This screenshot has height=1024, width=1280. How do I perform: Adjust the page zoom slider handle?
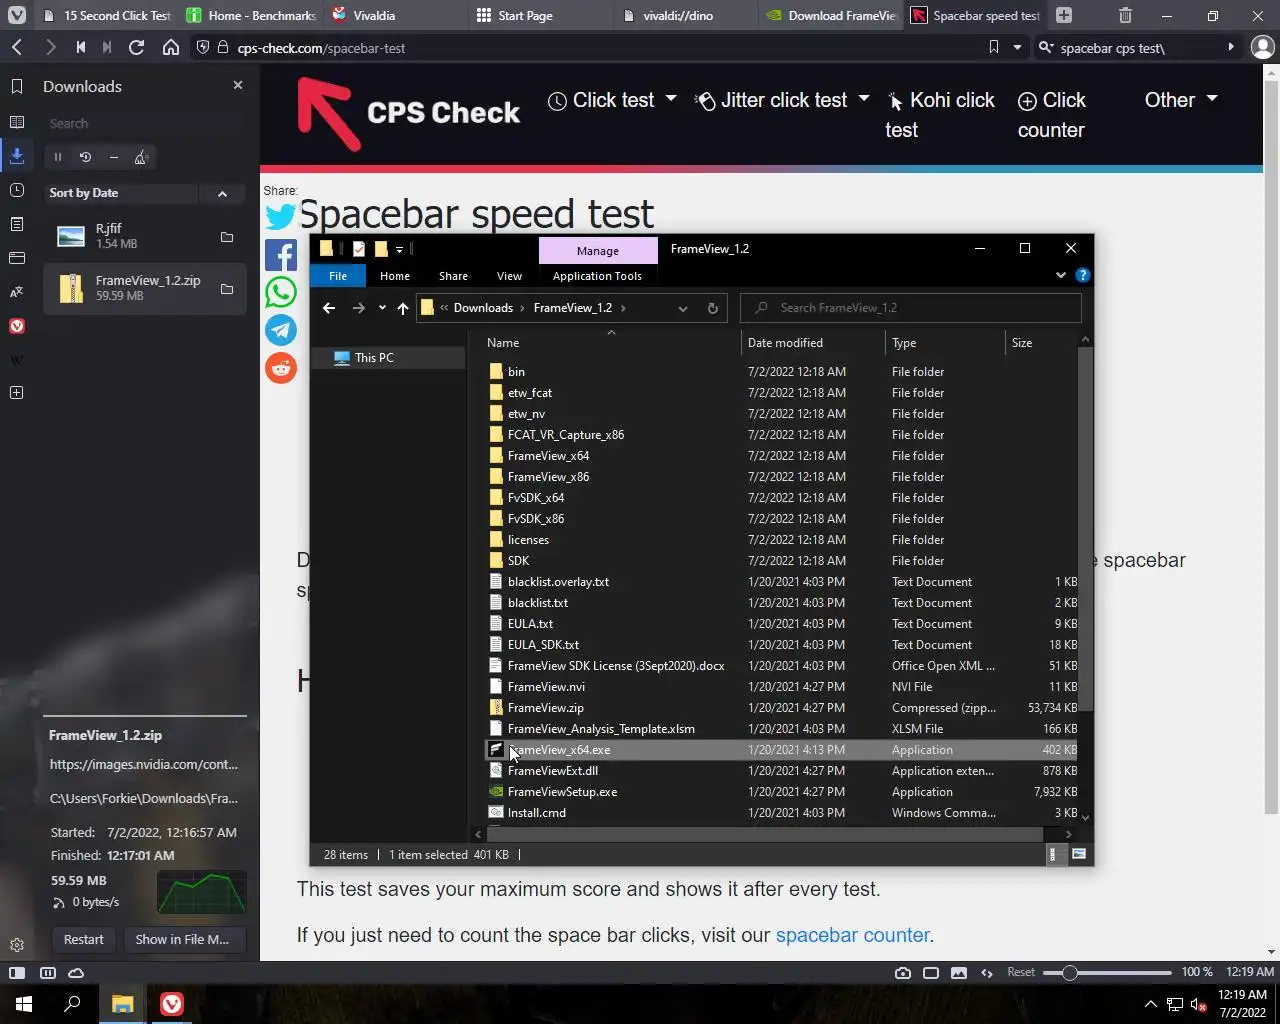coord(1069,973)
